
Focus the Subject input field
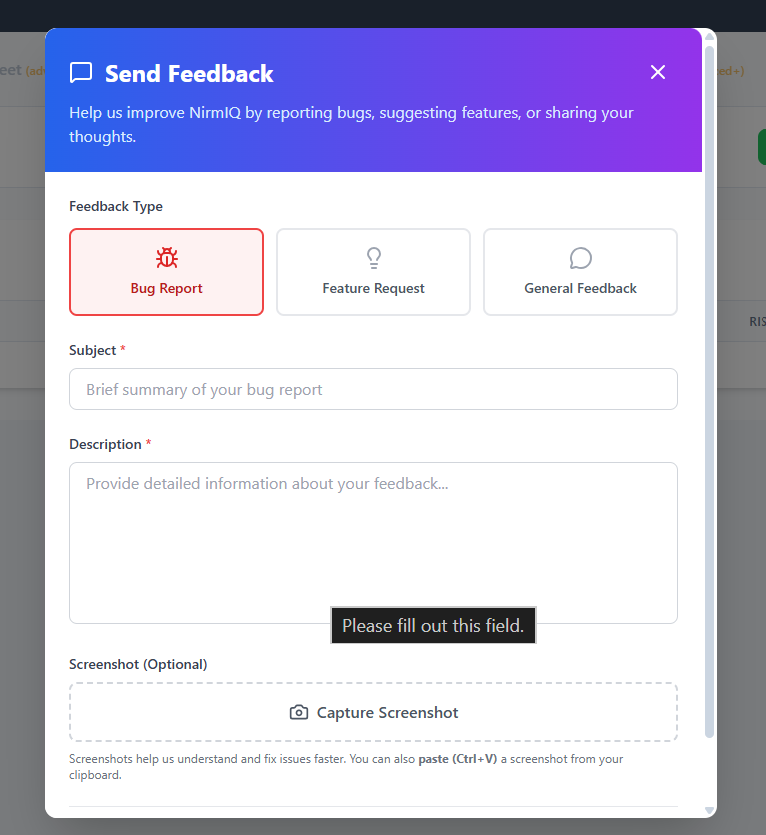(373, 389)
